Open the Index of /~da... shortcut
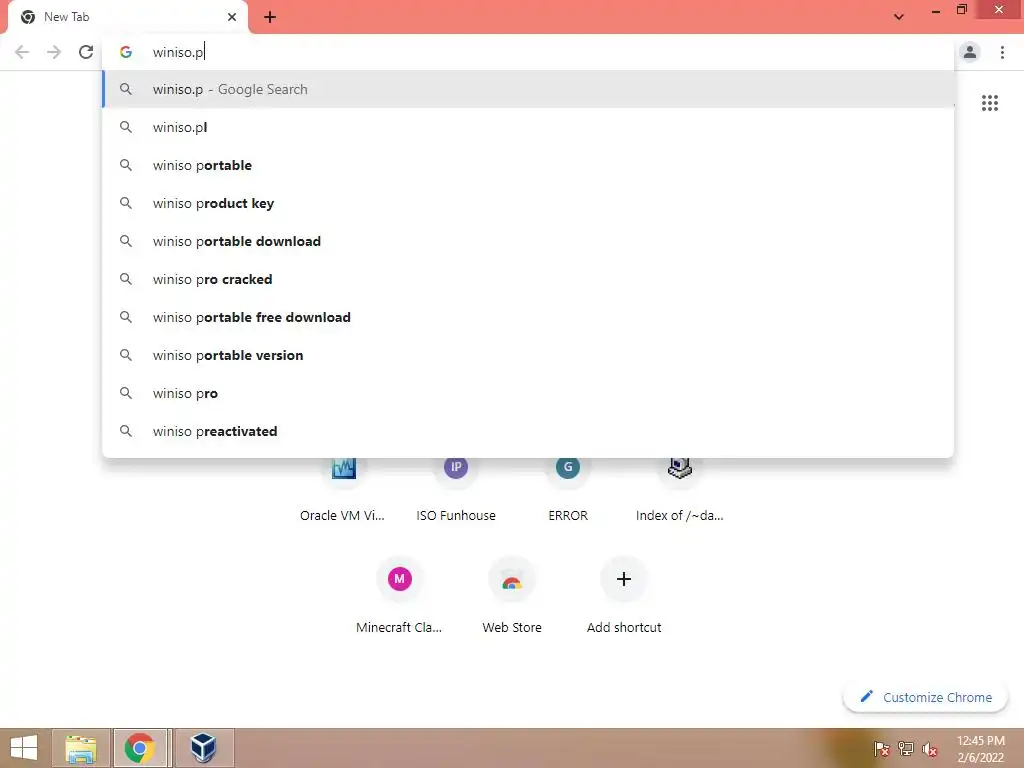The image size is (1024, 768). (x=680, y=490)
